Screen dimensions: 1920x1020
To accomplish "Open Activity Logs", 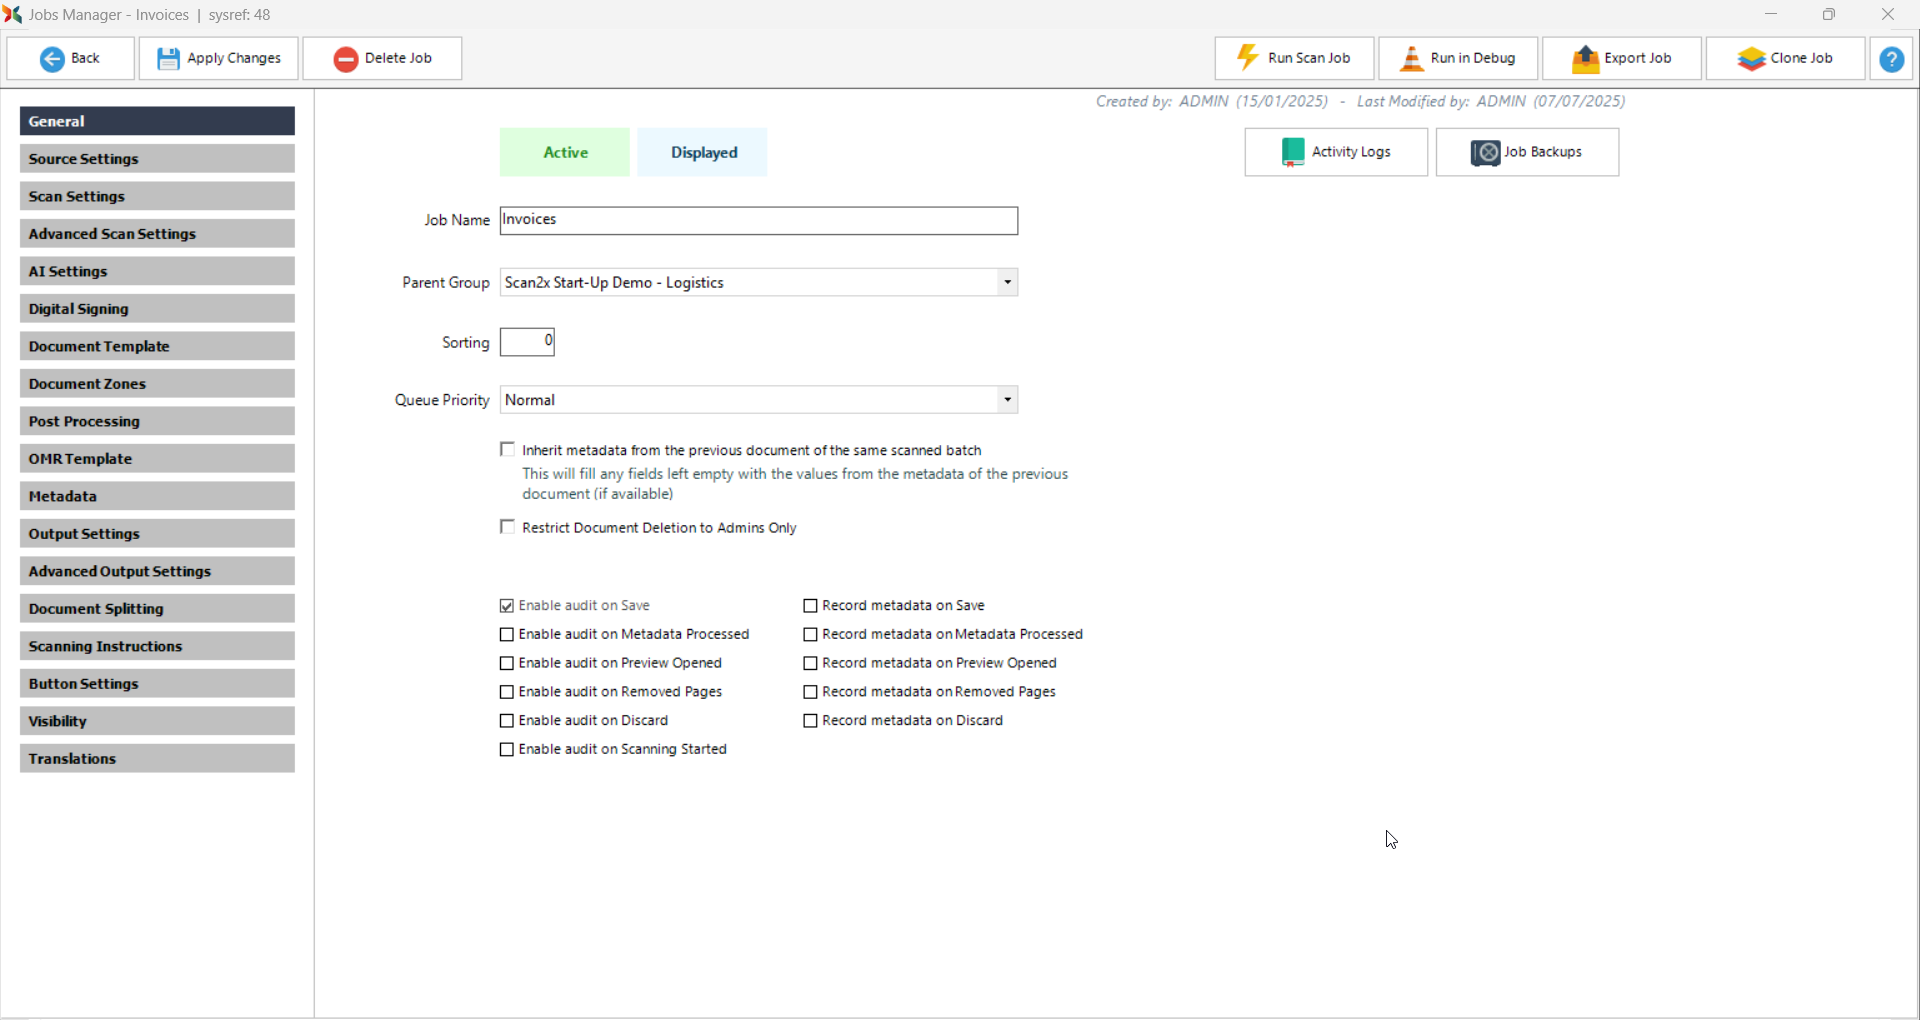I will [1335, 152].
